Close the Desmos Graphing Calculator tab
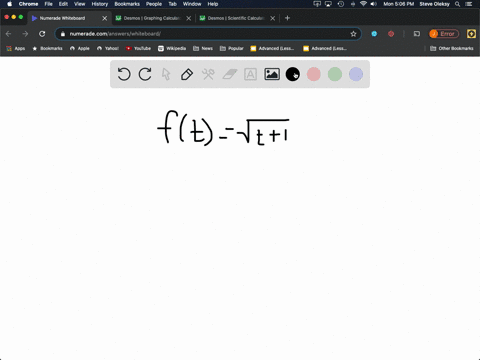This screenshot has width=480, height=360. tap(189, 18)
